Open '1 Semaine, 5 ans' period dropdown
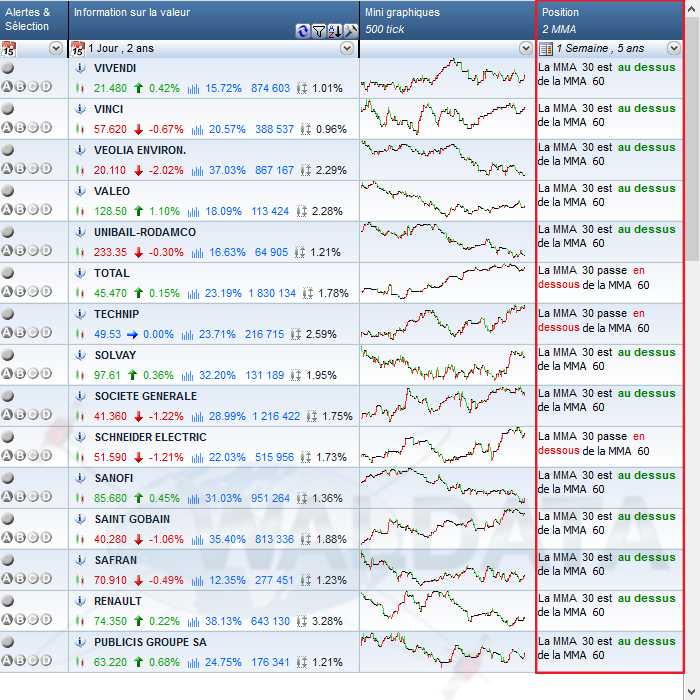The width and height of the screenshot is (700, 700). 674,48
